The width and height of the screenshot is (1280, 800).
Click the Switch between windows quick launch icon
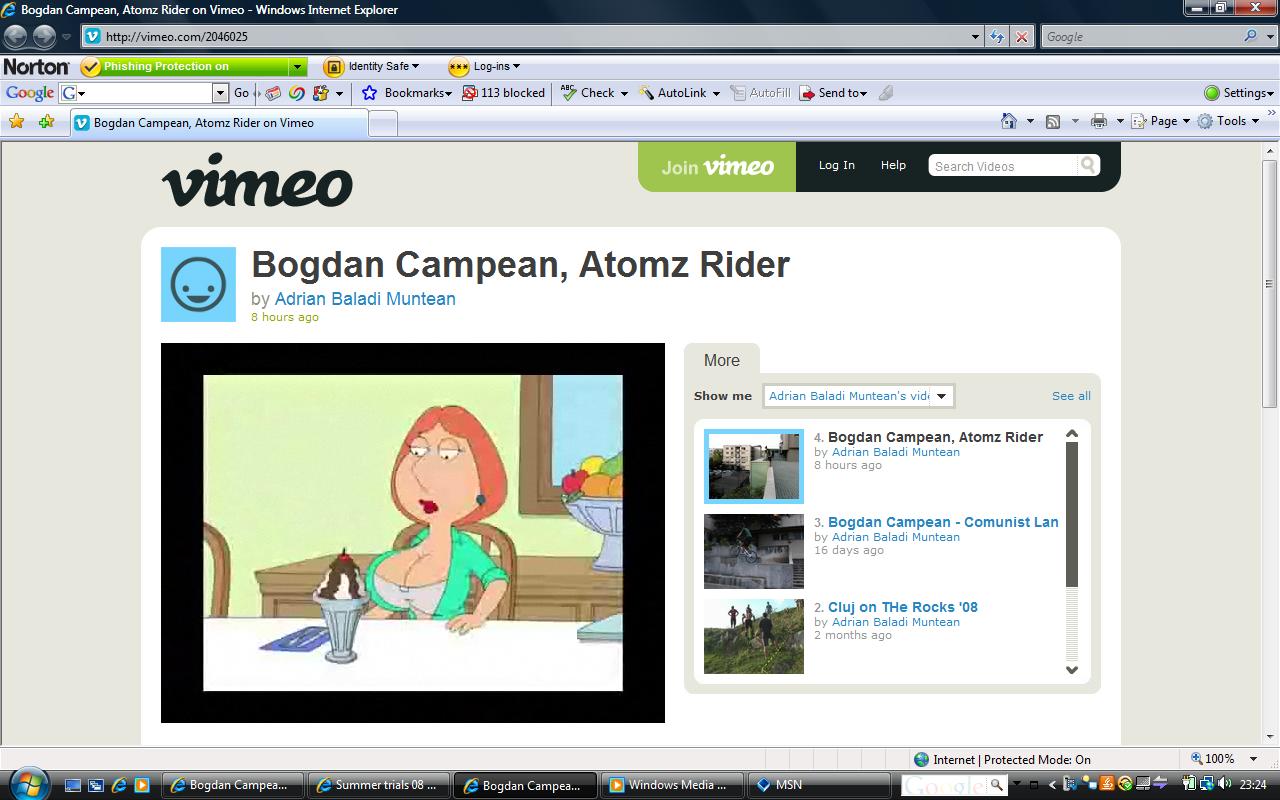96,785
